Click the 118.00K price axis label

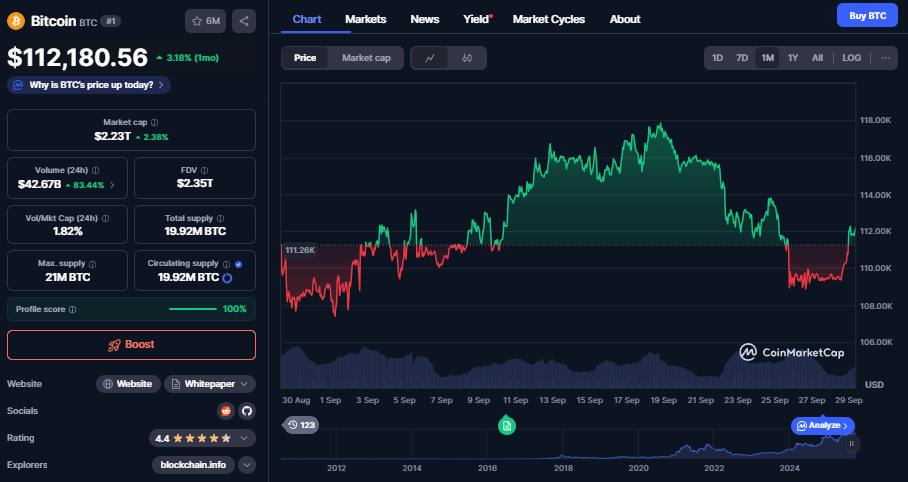coord(875,120)
